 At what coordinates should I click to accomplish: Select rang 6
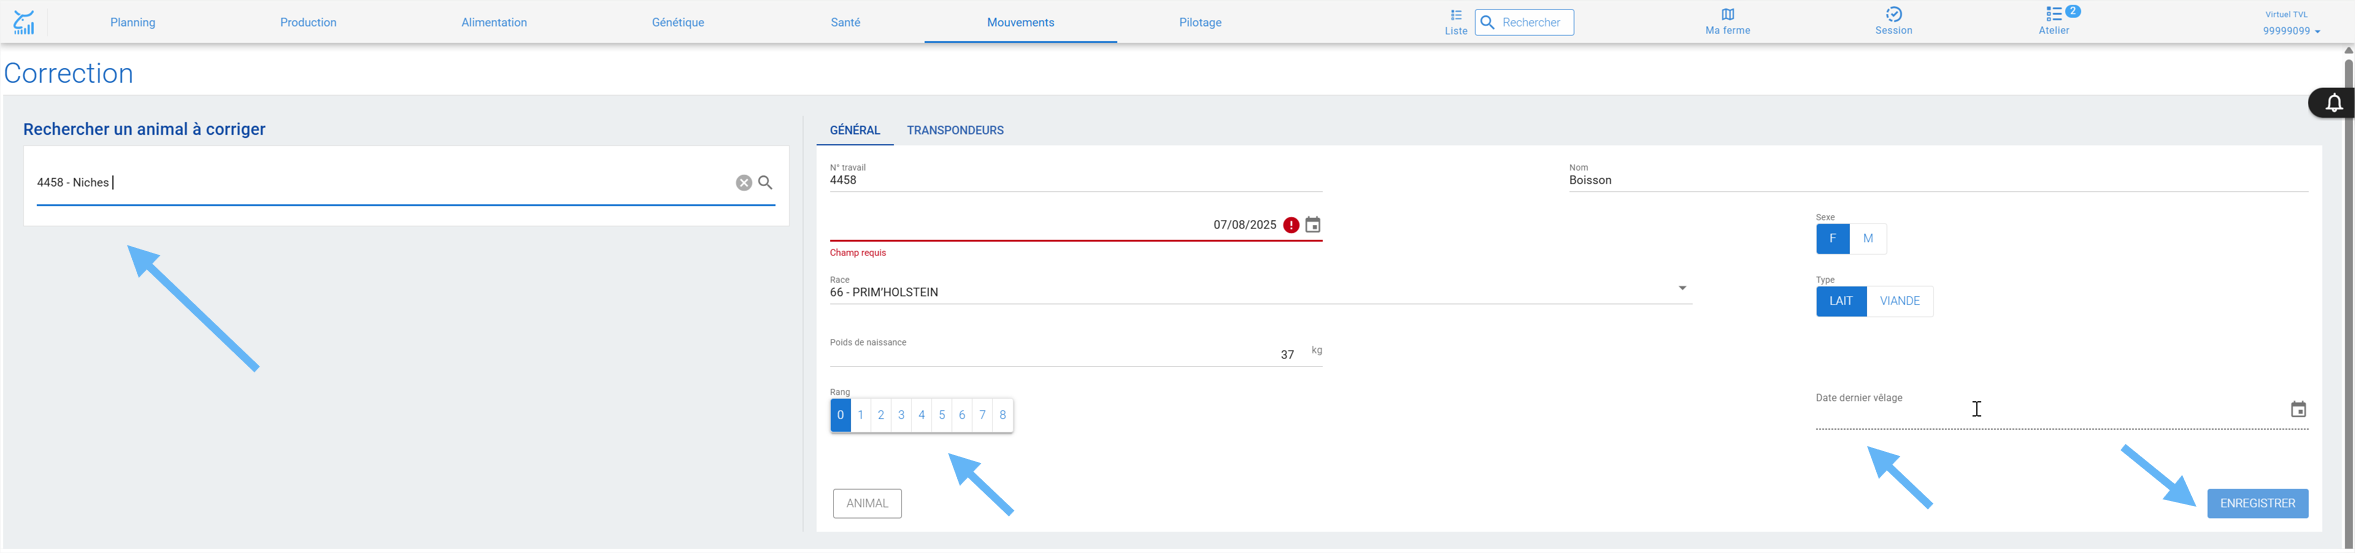(962, 415)
